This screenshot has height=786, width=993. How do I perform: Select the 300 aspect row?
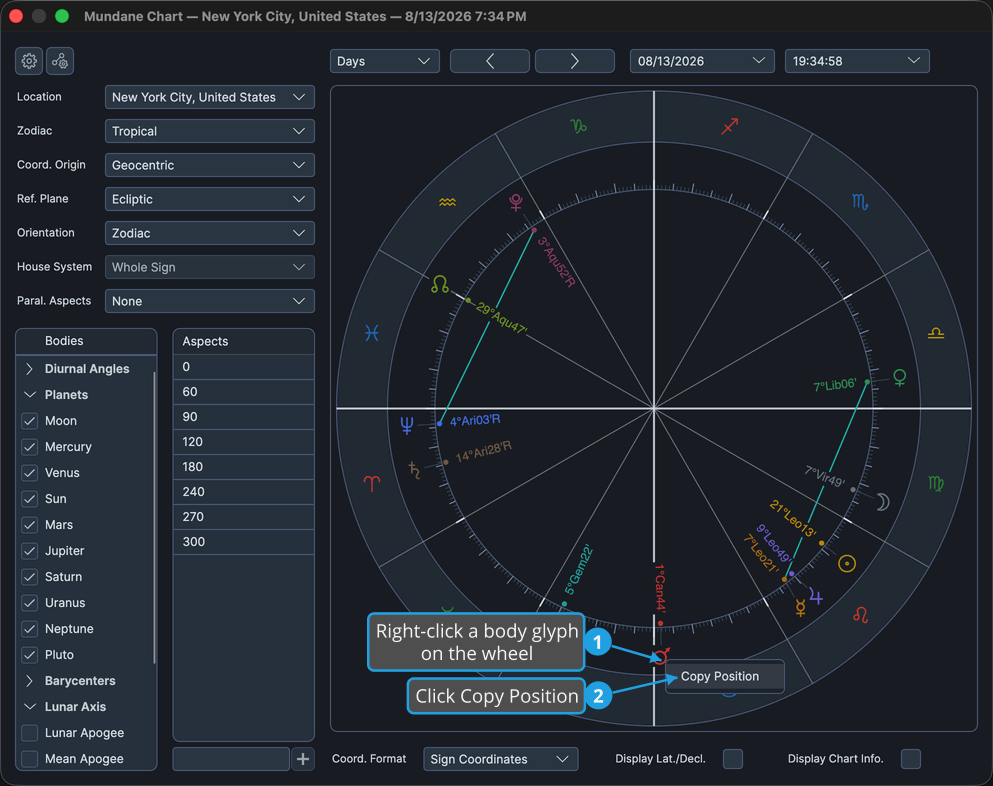click(x=244, y=542)
